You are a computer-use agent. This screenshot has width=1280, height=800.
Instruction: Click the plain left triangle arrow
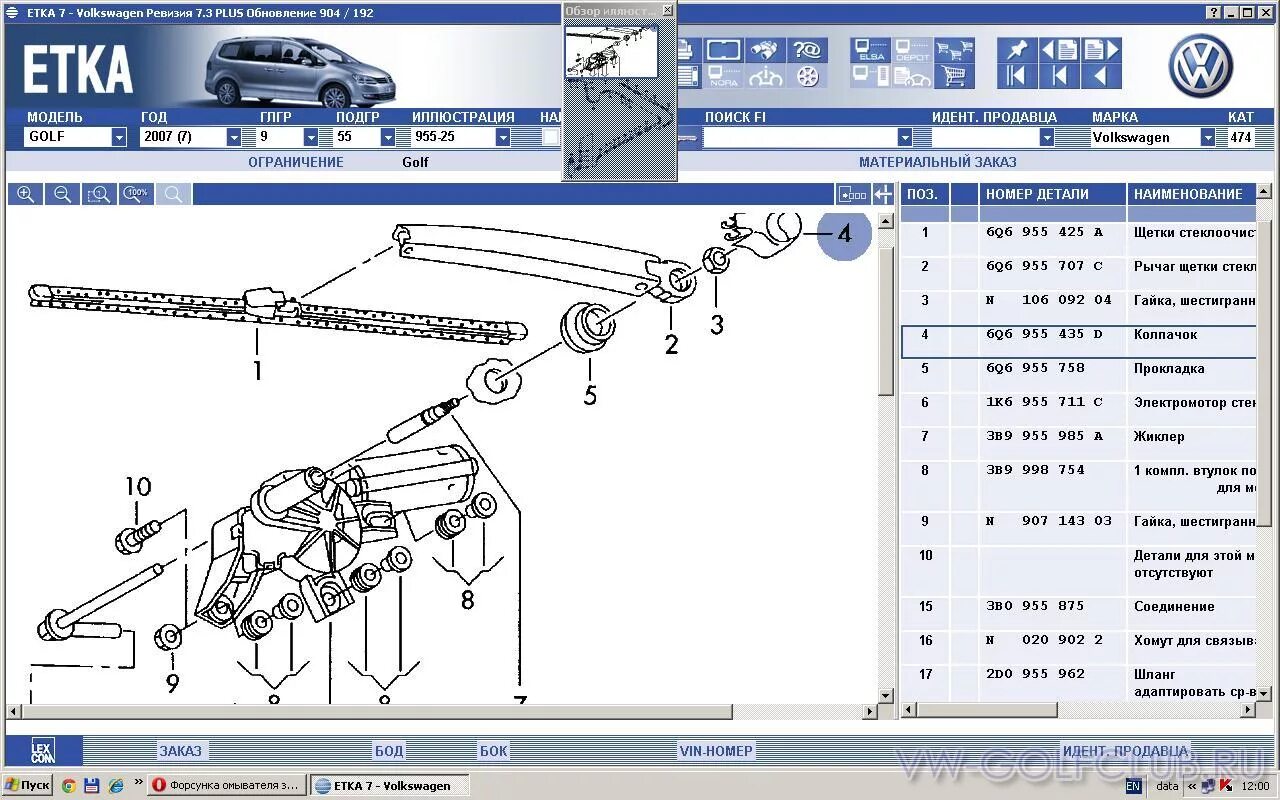tap(1100, 76)
